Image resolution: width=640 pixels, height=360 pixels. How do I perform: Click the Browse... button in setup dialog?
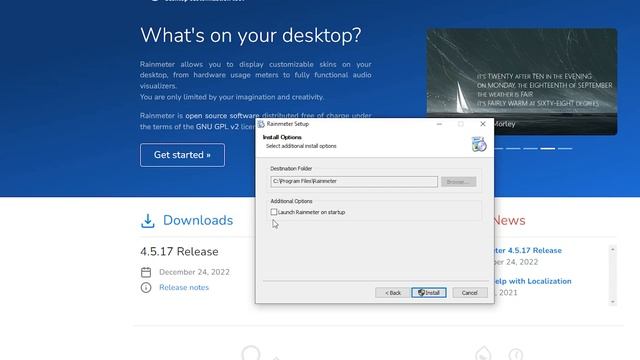[458, 182]
